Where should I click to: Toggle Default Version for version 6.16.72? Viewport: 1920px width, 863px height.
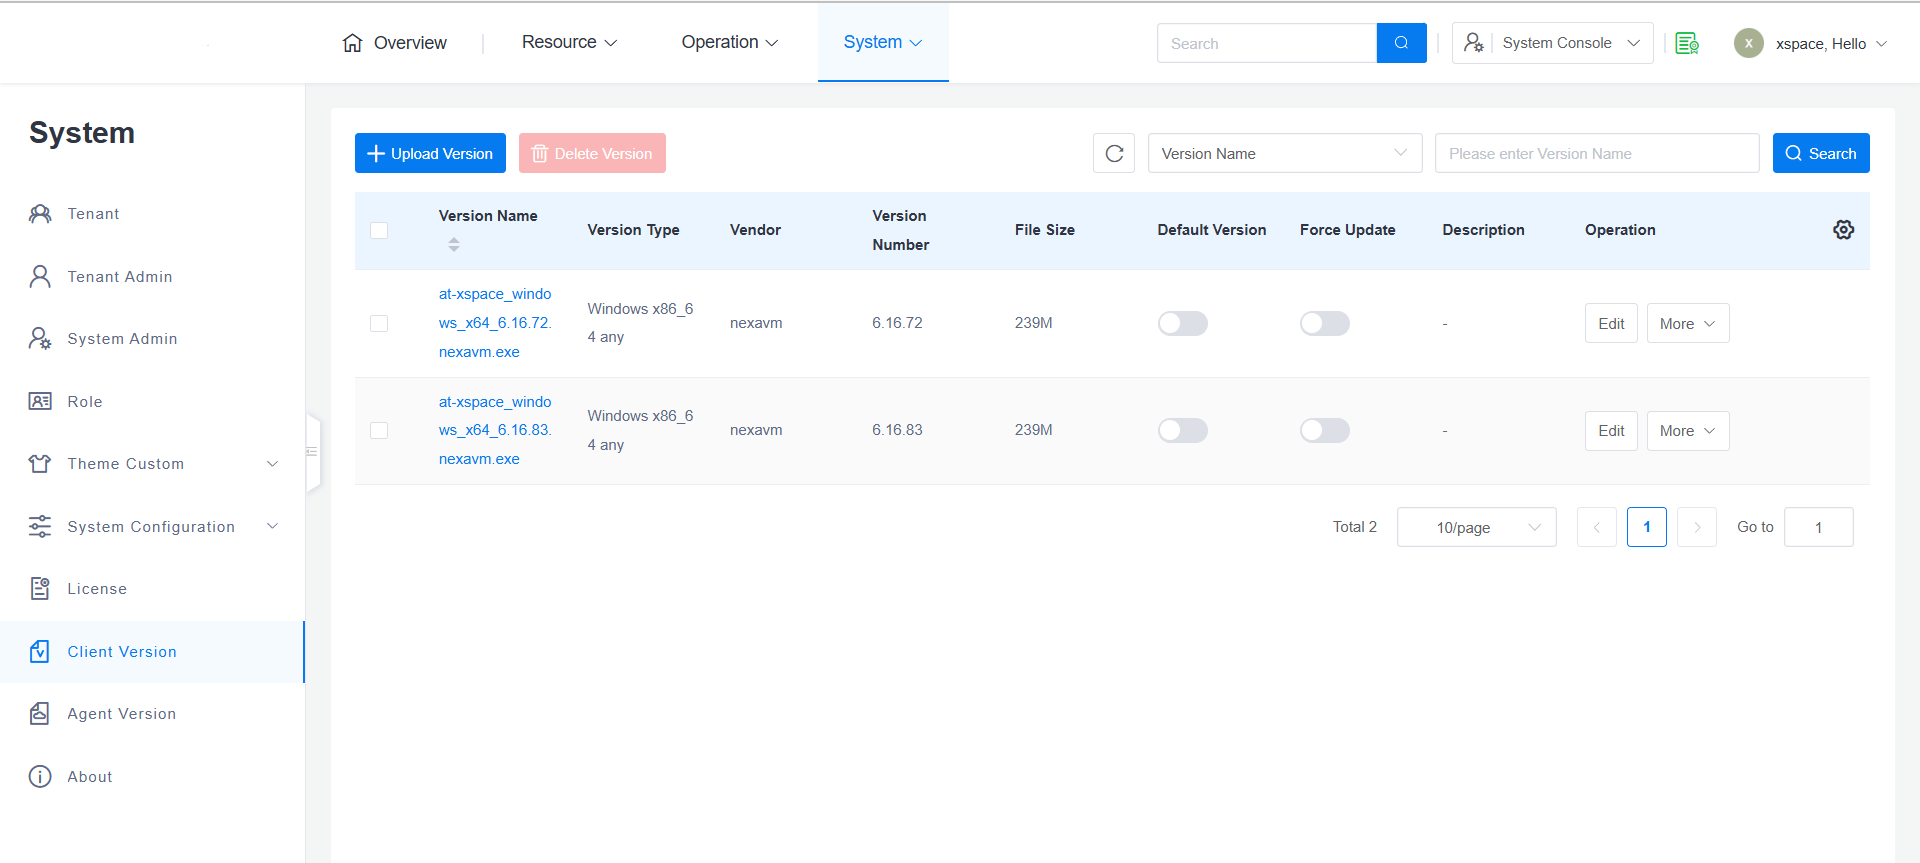pyautogui.click(x=1182, y=323)
